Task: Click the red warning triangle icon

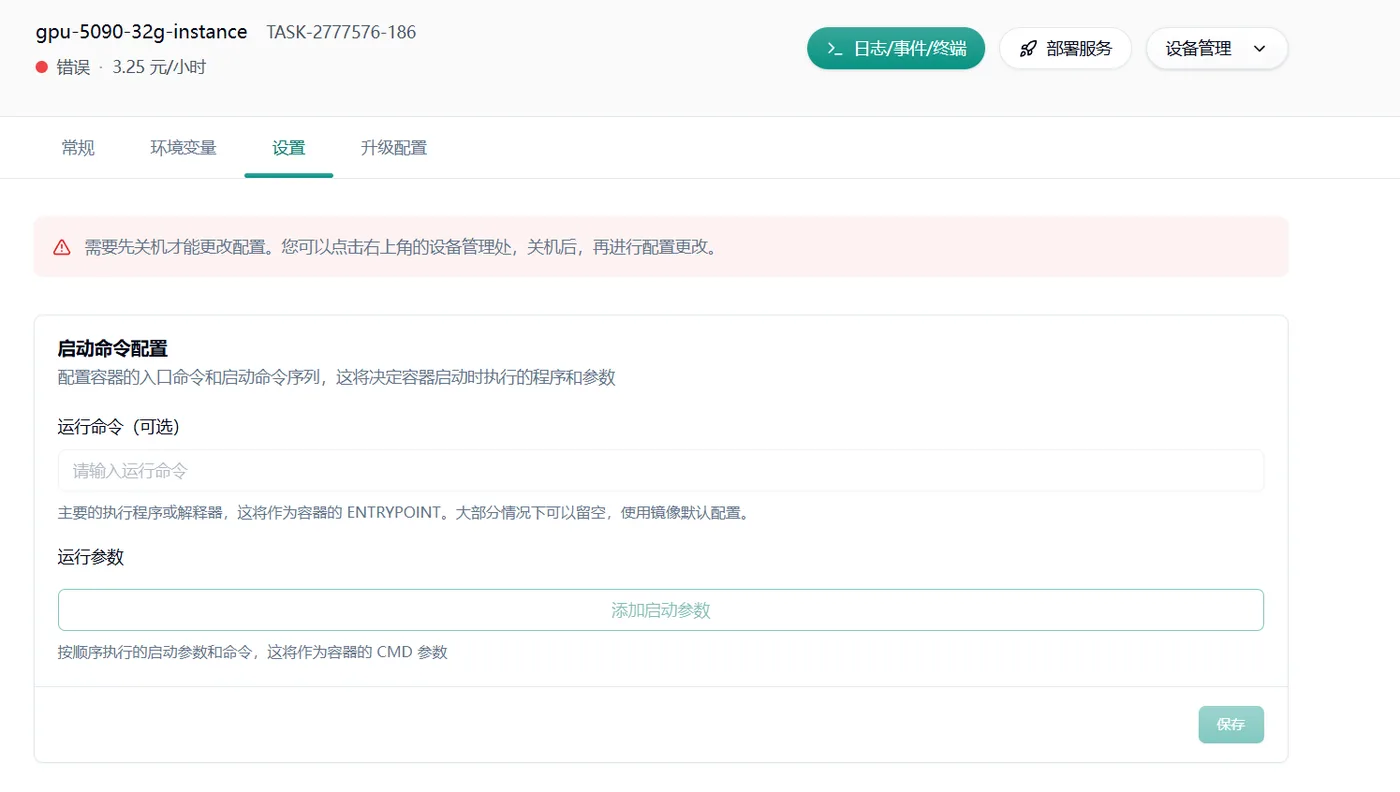Action: tap(62, 247)
